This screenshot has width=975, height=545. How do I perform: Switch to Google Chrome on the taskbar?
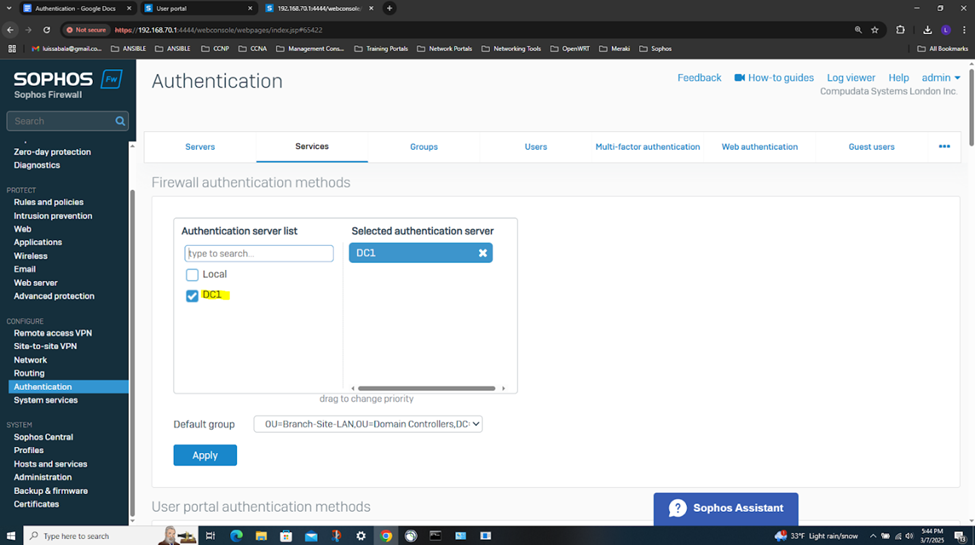pyautogui.click(x=386, y=536)
